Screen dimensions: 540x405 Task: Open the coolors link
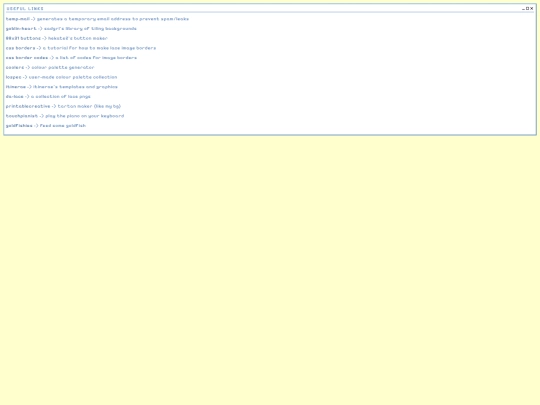(x=15, y=67)
